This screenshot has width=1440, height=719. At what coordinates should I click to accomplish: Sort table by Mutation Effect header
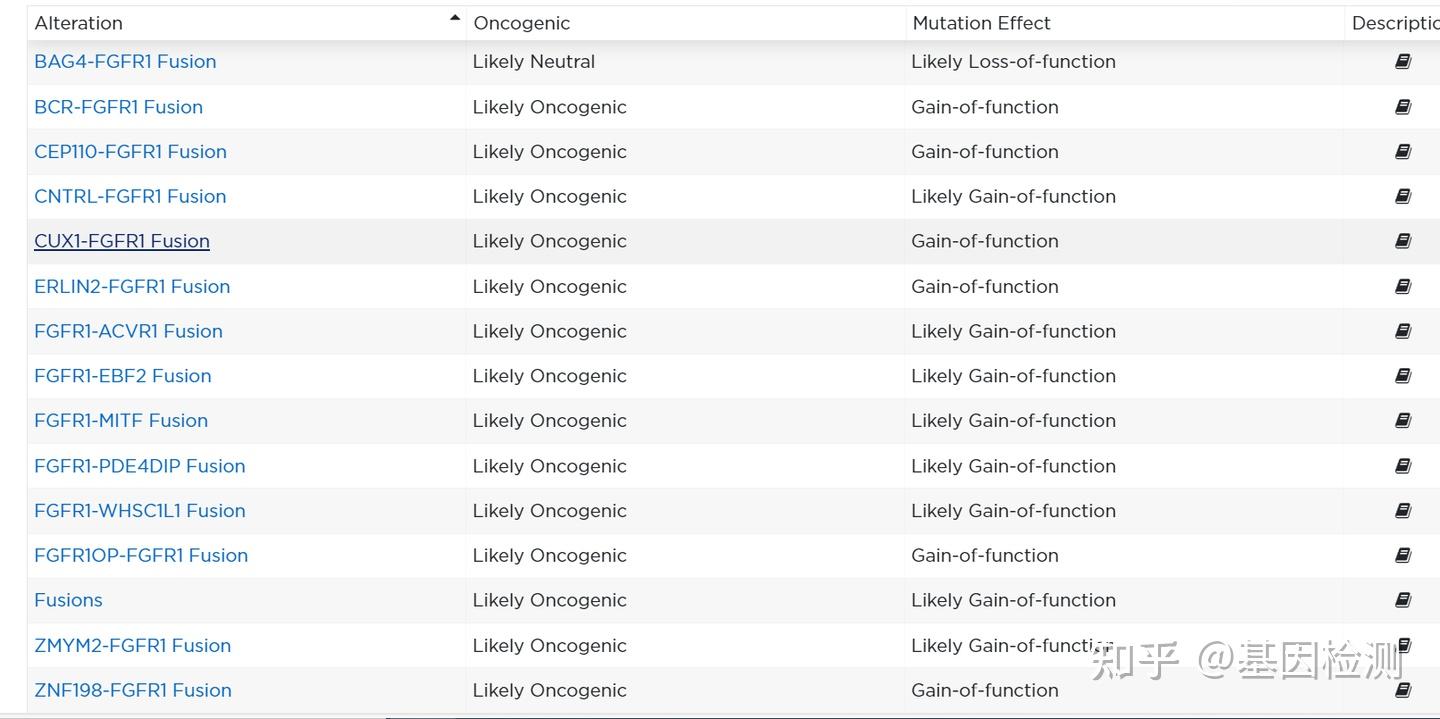pos(981,23)
